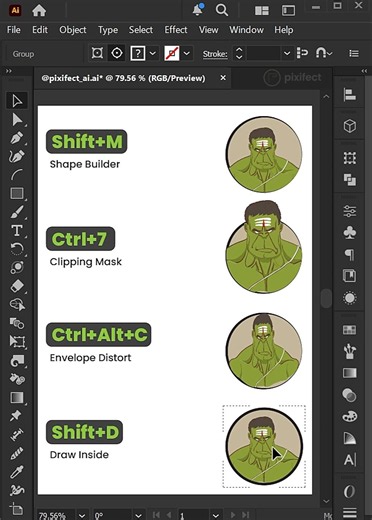Select the Rotate tool
Viewport: 372px width, 520px height.
point(17,249)
